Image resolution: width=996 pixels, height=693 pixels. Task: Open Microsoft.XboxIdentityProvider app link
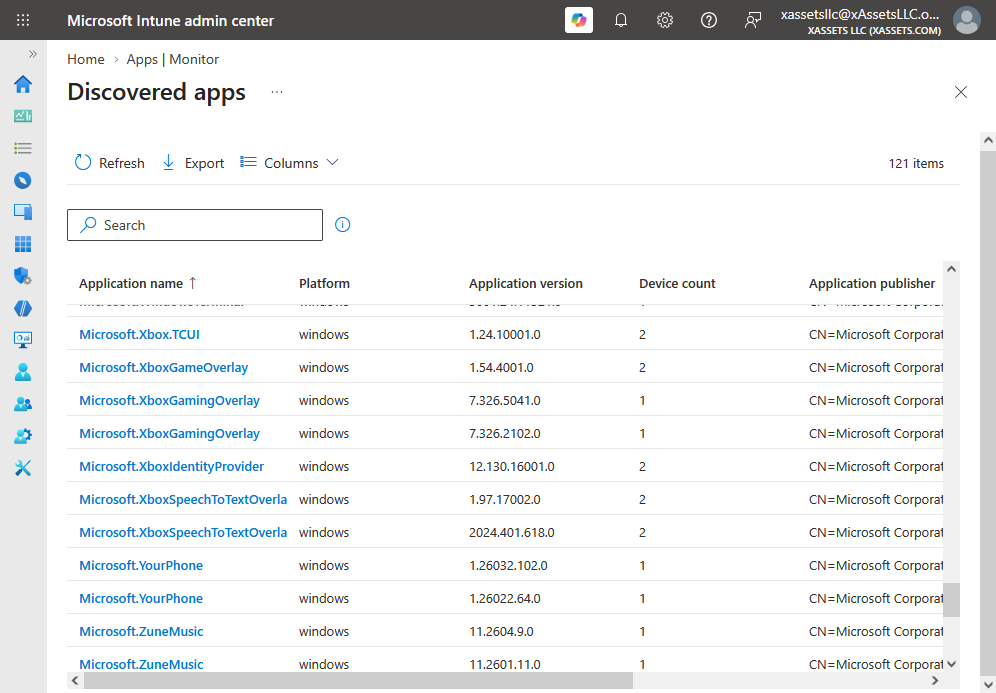(172, 466)
